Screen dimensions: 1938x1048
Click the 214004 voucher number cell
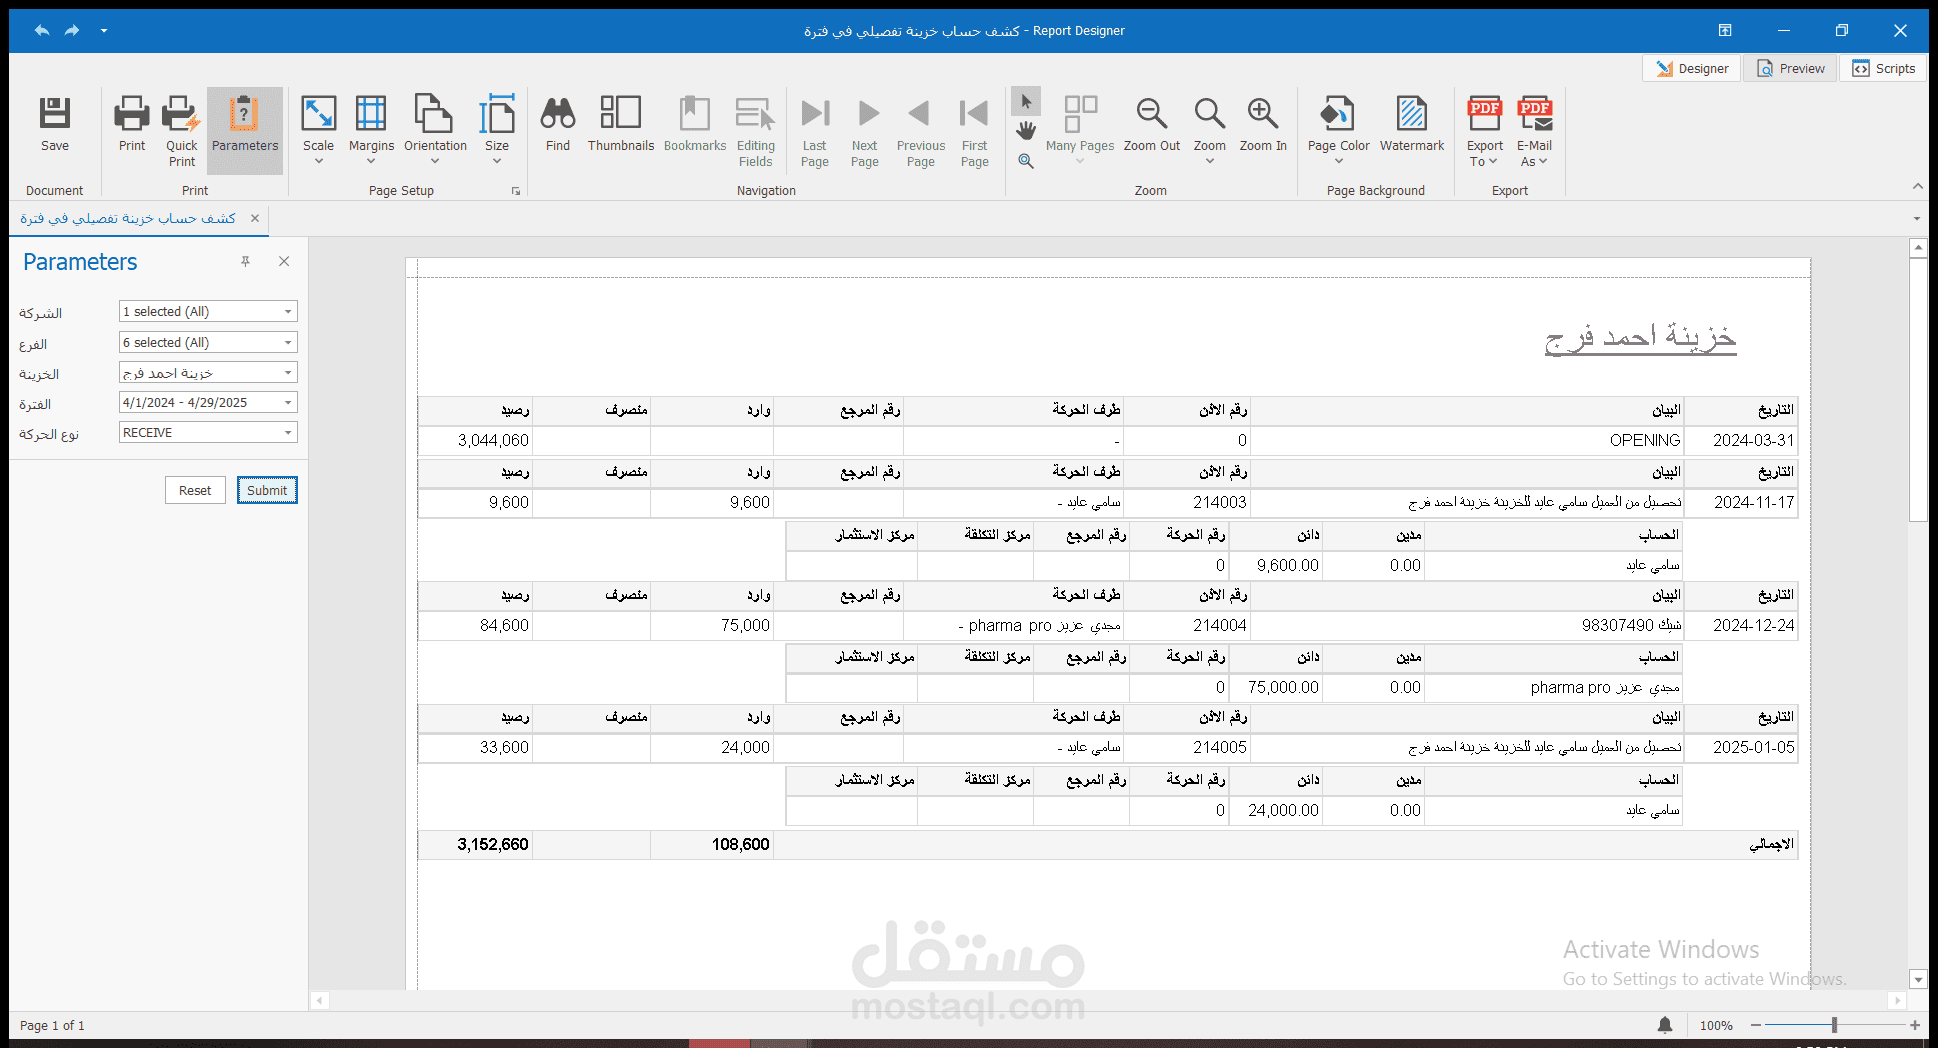1188,625
